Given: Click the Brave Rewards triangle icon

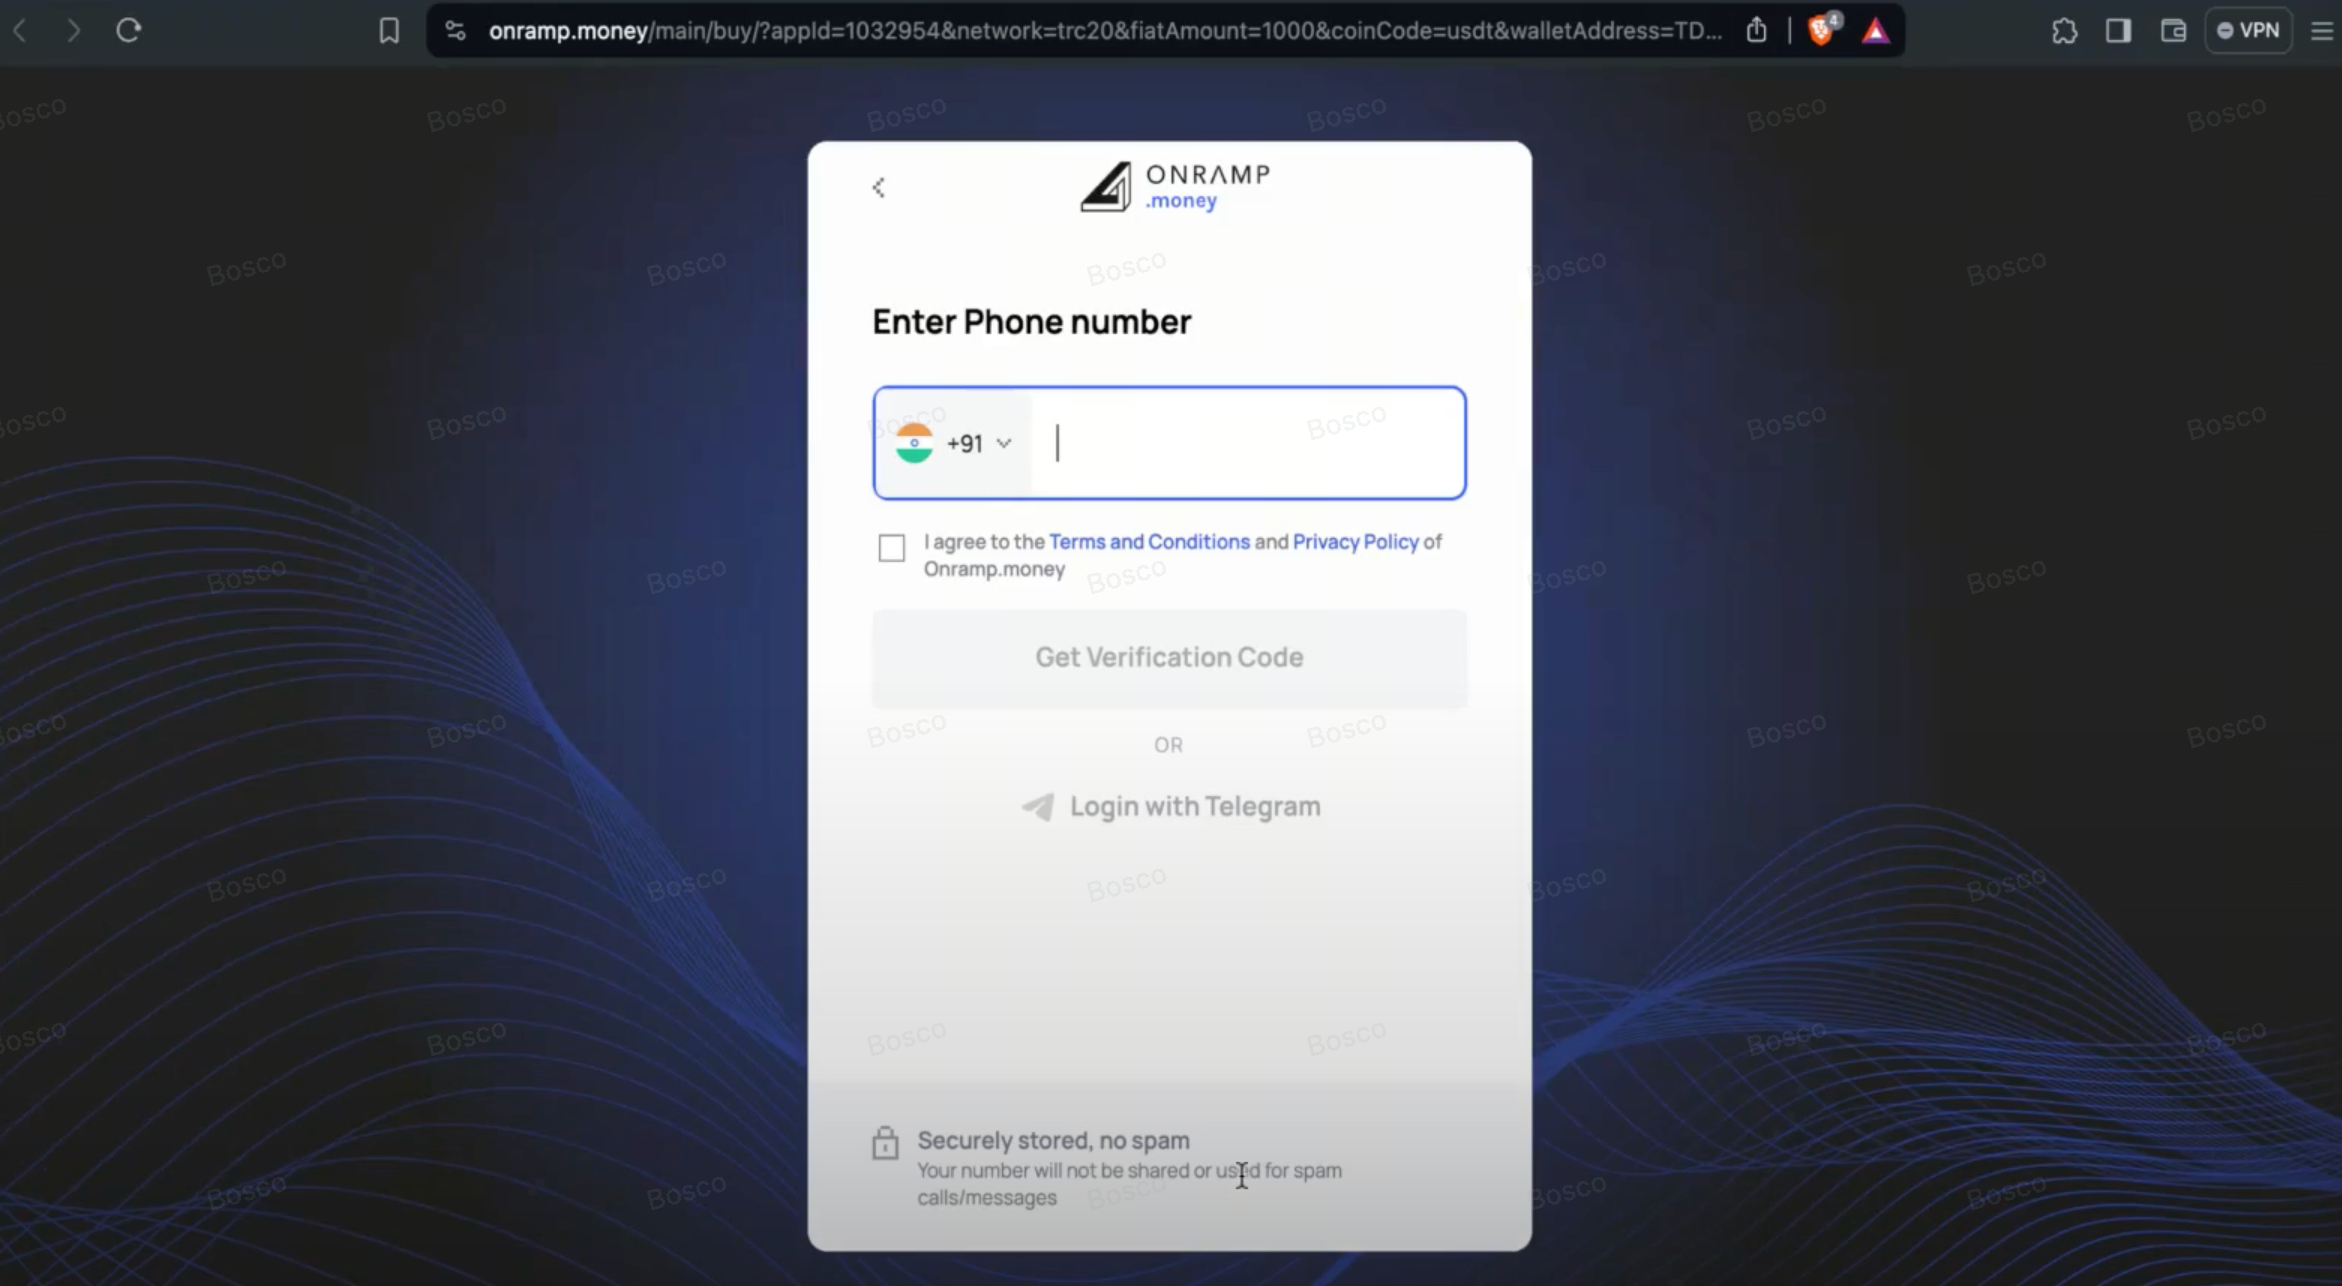Looking at the screenshot, I should (1875, 31).
